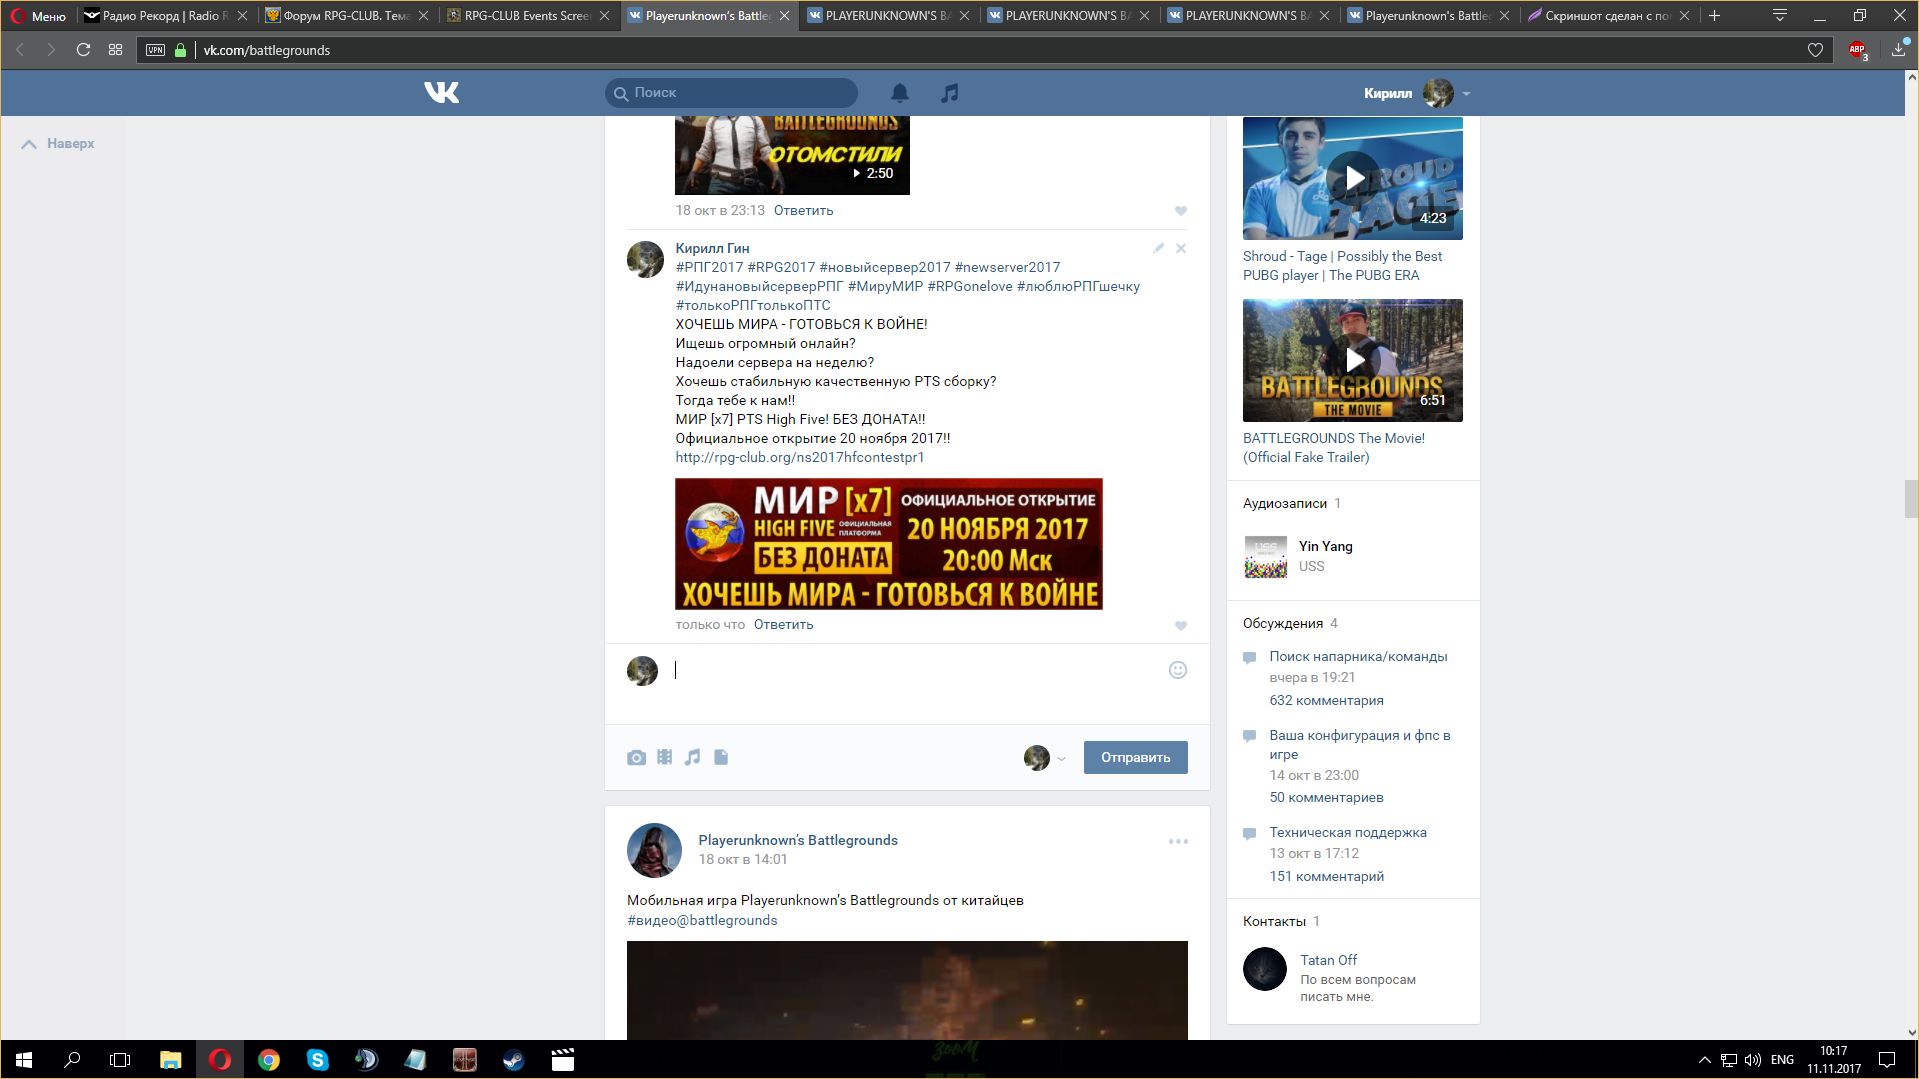Play BATTLEGROUNDS The Movie video
Screen dimensions: 1919x1079
tap(1353, 360)
